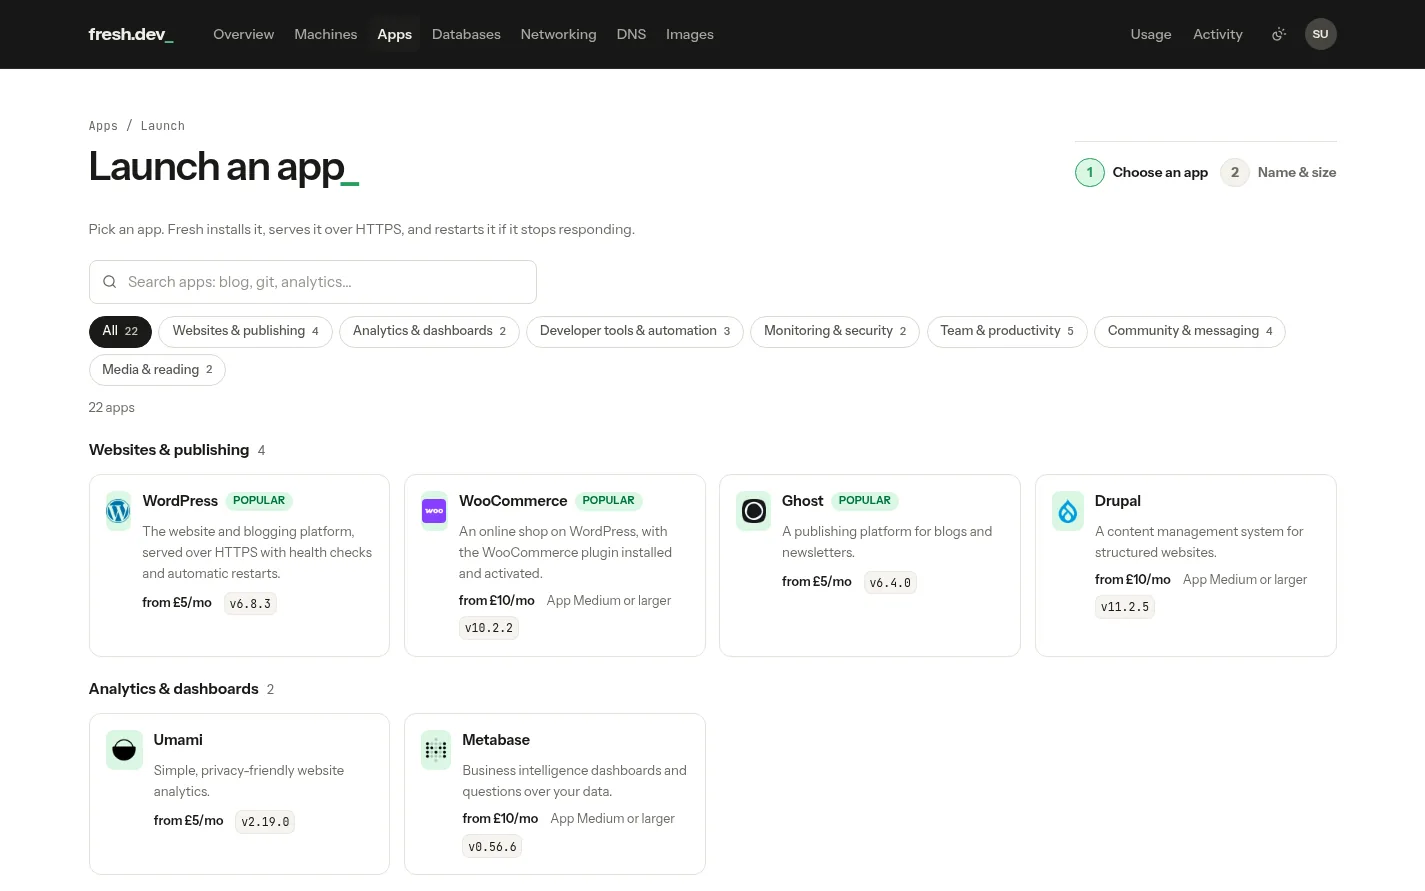The image size is (1425, 891).
Task: Click the Ghost v6.4.0 version tag
Action: point(890,583)
